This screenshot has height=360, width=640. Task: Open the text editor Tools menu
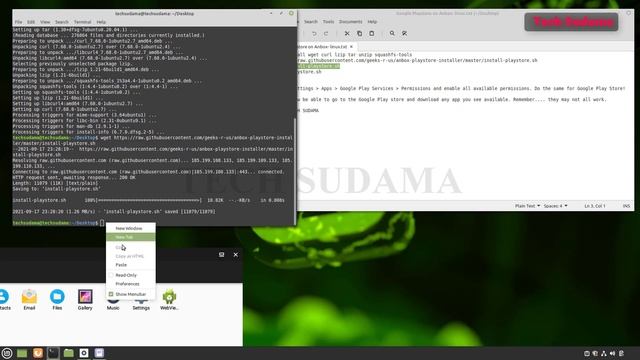[328, 22]
